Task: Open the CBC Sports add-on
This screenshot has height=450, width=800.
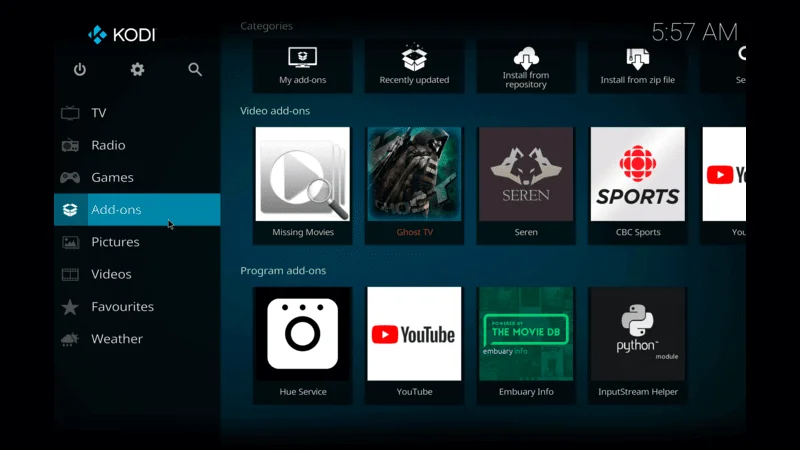Action: pyautogui.click(x=638, y=185)
